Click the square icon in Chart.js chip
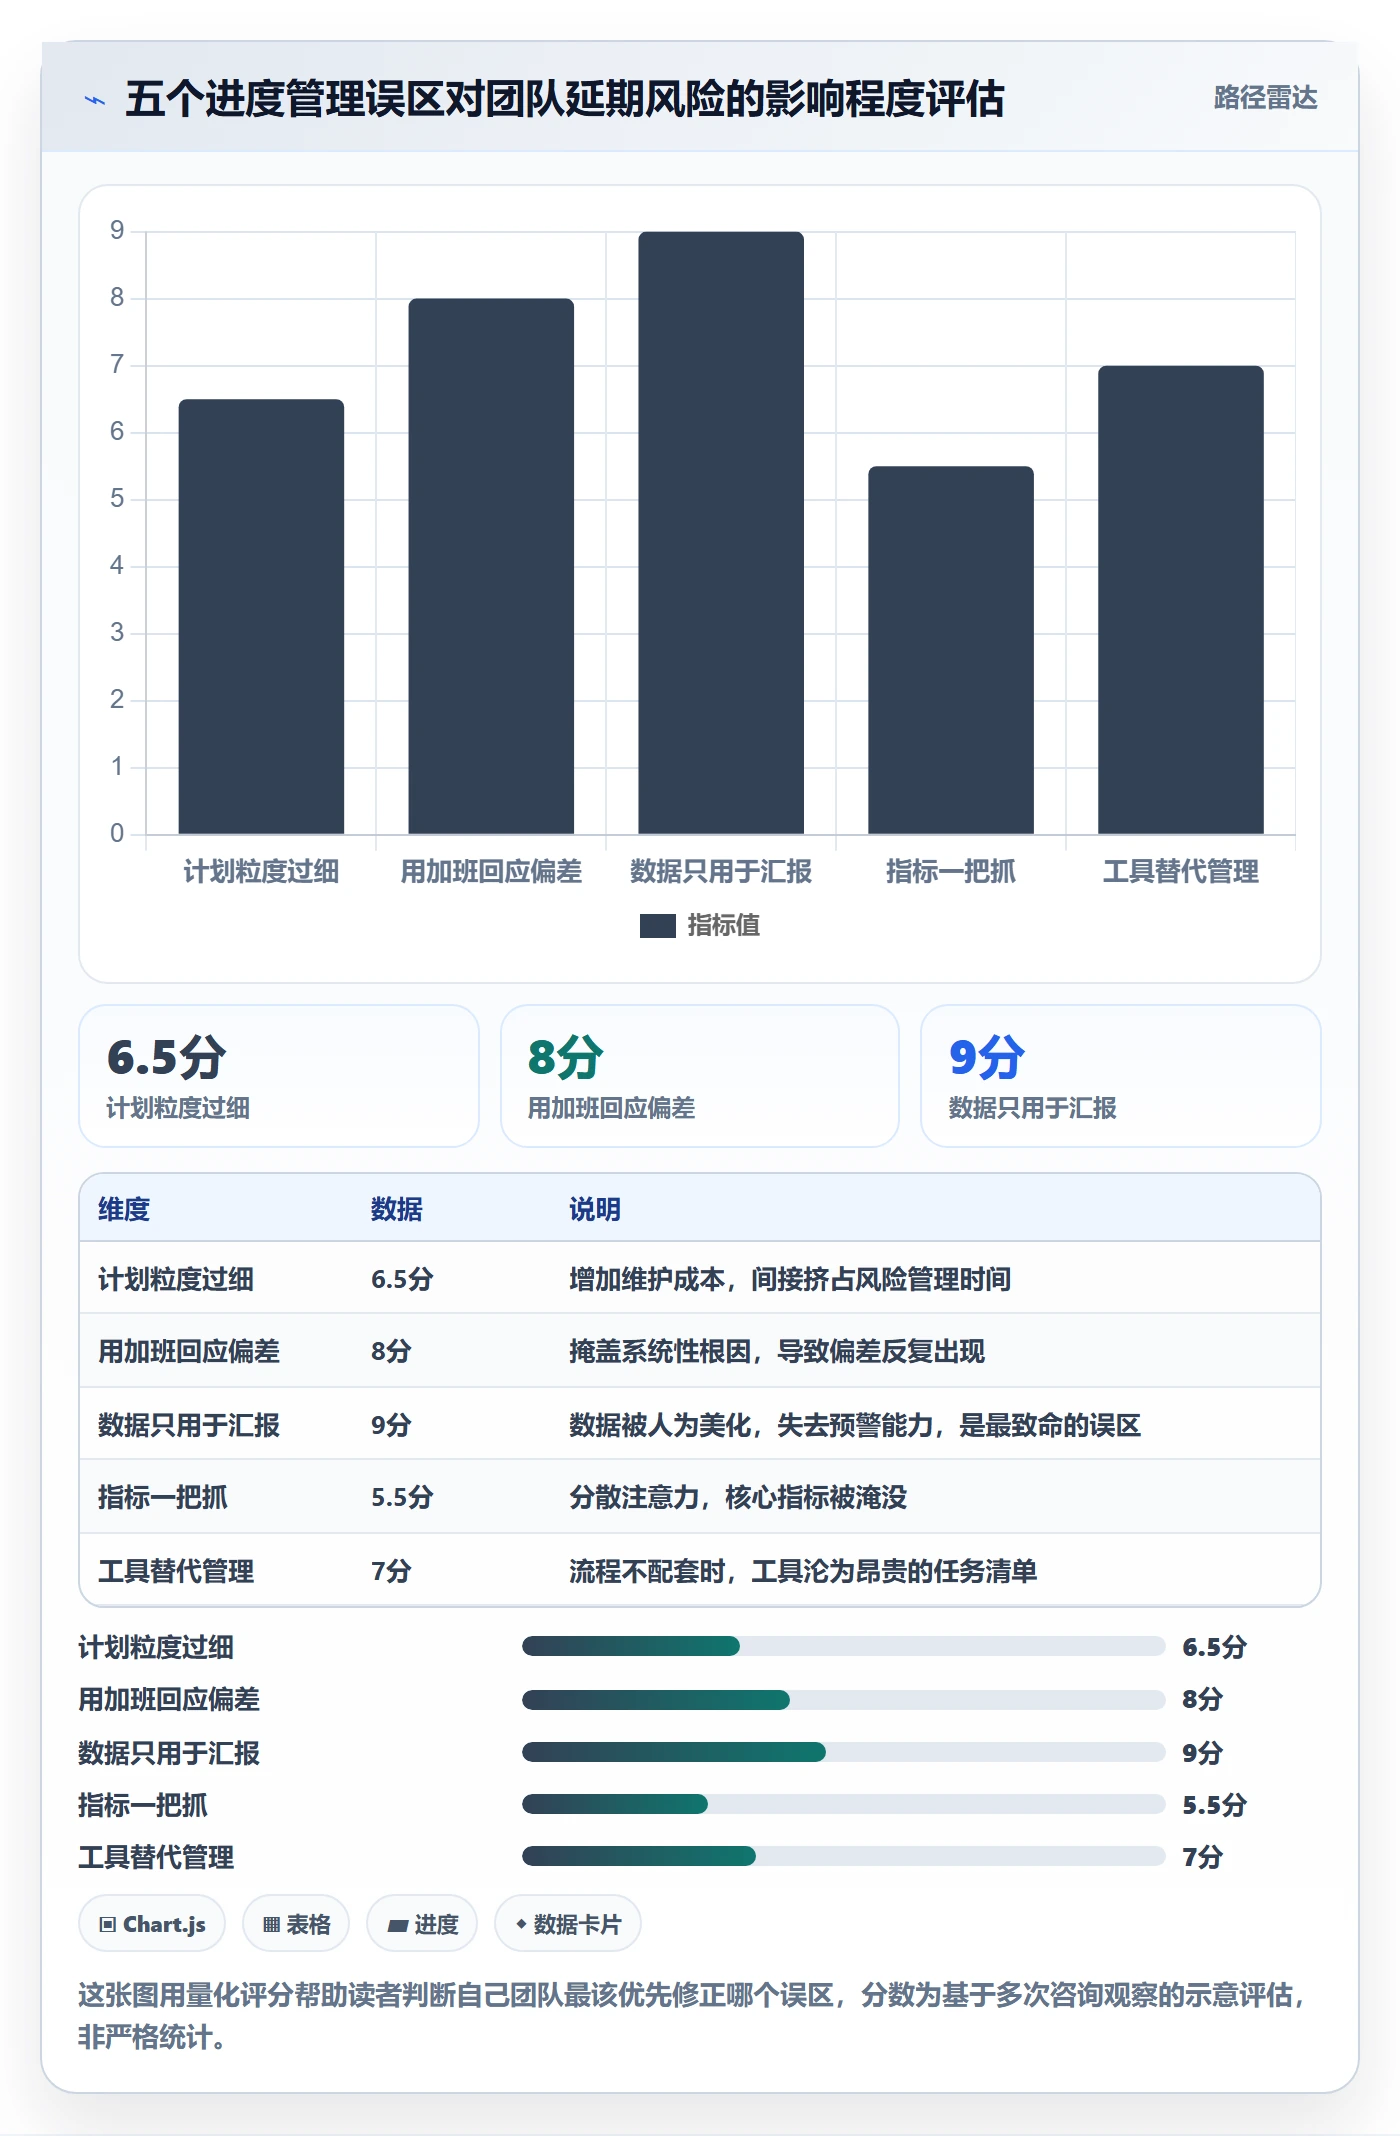The height and width of the screenshot is (2136, 1400). pos(108,1925)
